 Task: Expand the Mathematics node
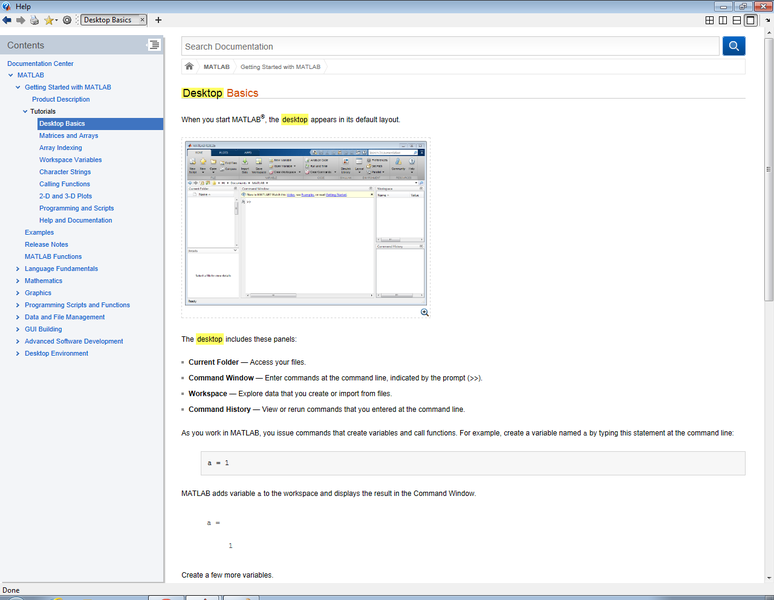pyautogui.click(x=18, y=281)
